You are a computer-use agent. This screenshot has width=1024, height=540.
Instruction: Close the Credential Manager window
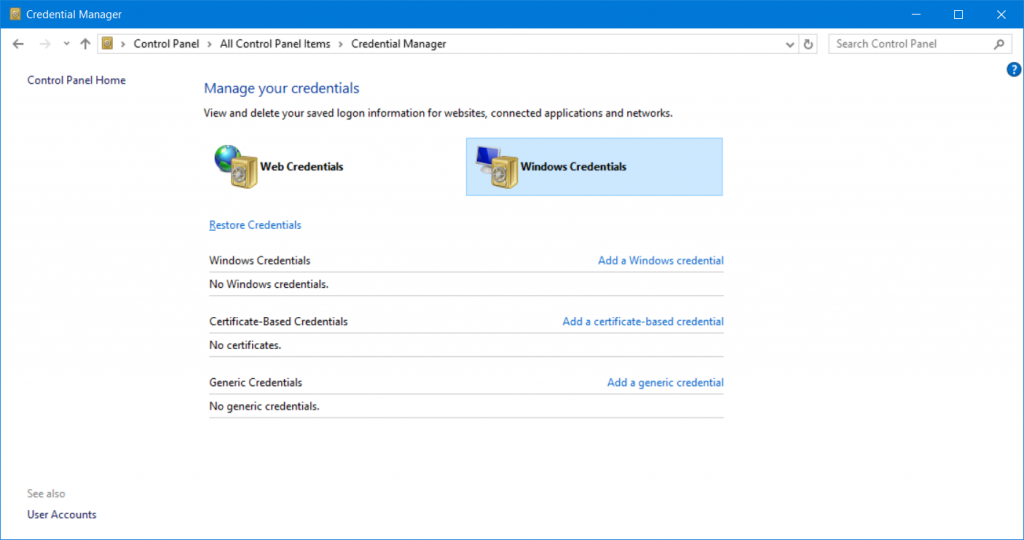[1001, 14]
